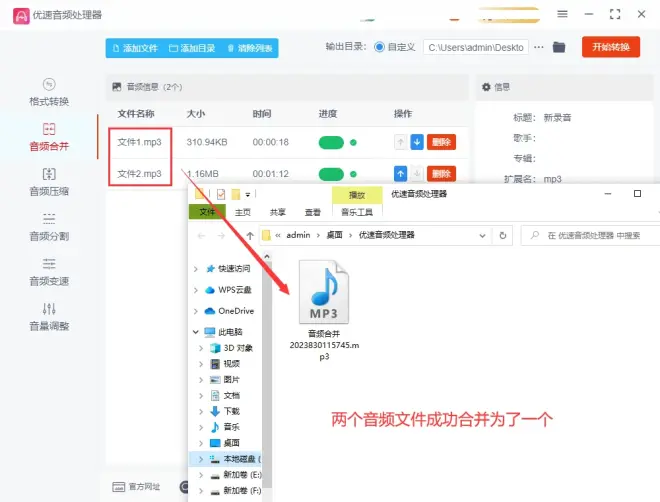This screenshot has width=660, height=502.
Task: Go forward in the Explorer window
Action: pyautogui.click(x=221, y=236)
